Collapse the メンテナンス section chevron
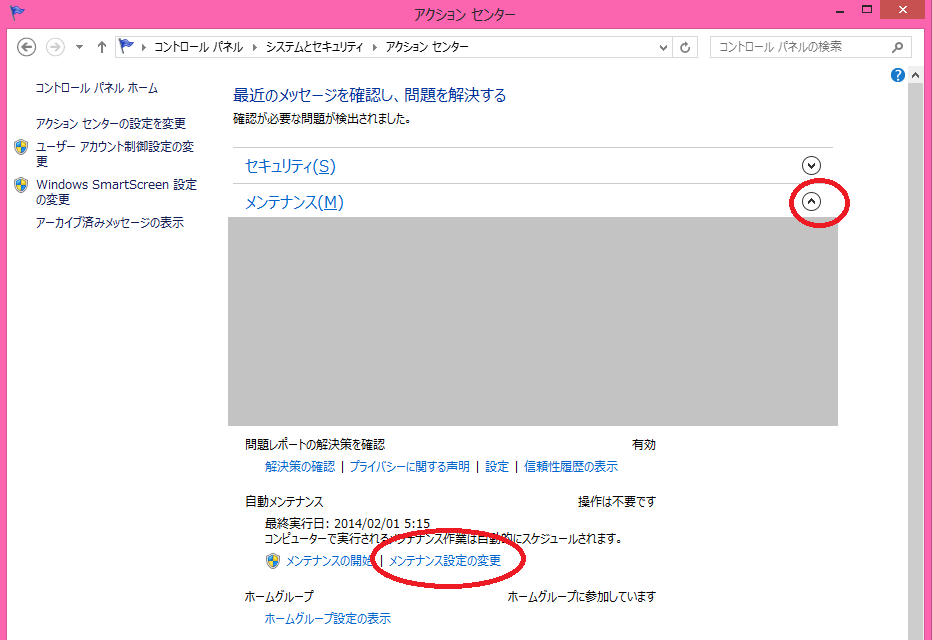 pyautogui.click(x=811, y=201)
